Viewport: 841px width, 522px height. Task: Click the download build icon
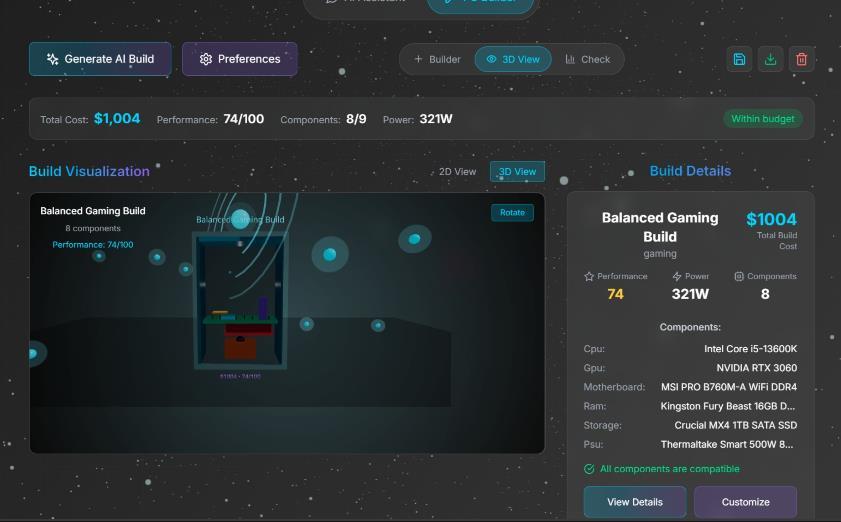coord(770,59)
